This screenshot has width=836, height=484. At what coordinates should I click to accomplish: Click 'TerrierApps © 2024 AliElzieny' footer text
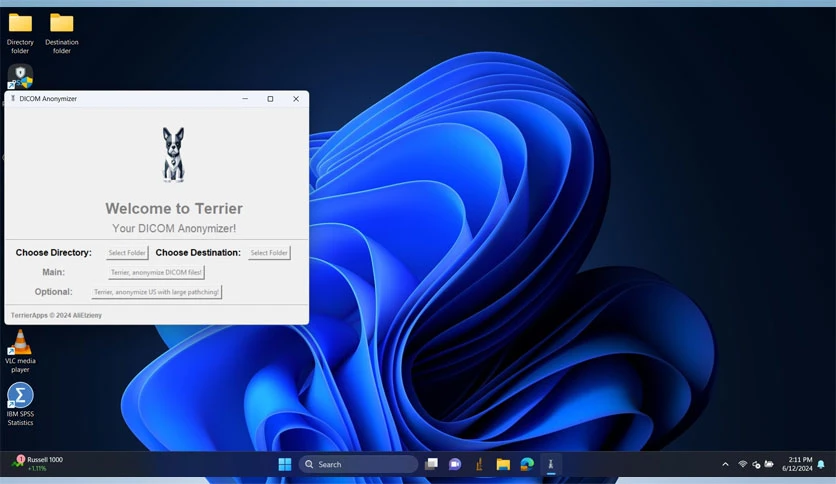point(56,315)
